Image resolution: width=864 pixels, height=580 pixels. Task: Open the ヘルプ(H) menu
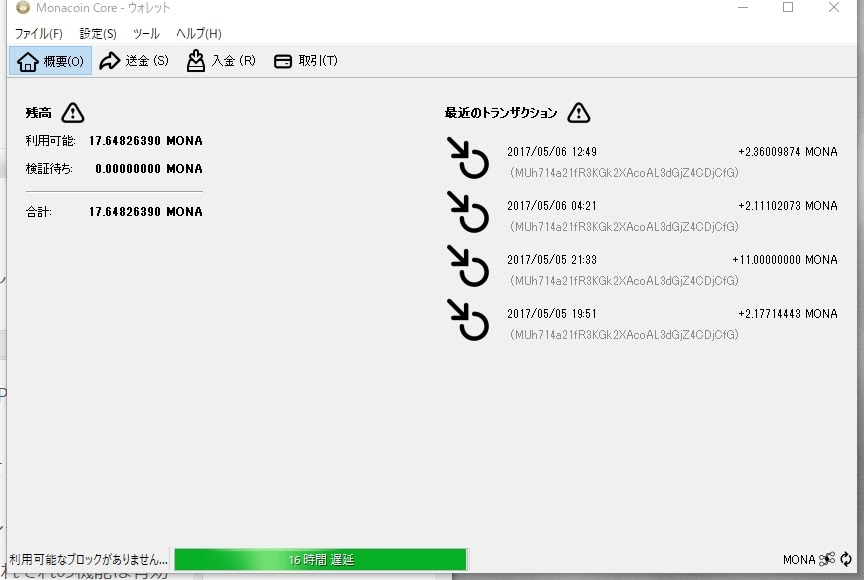pyautogui.click(x=198, y=34)
